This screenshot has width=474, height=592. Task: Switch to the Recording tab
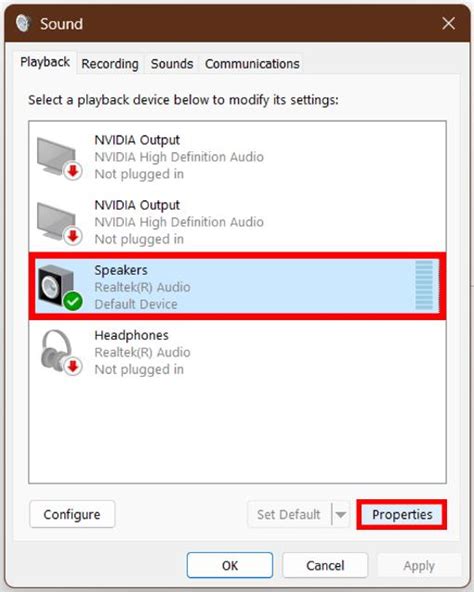[x=110, y=64]
